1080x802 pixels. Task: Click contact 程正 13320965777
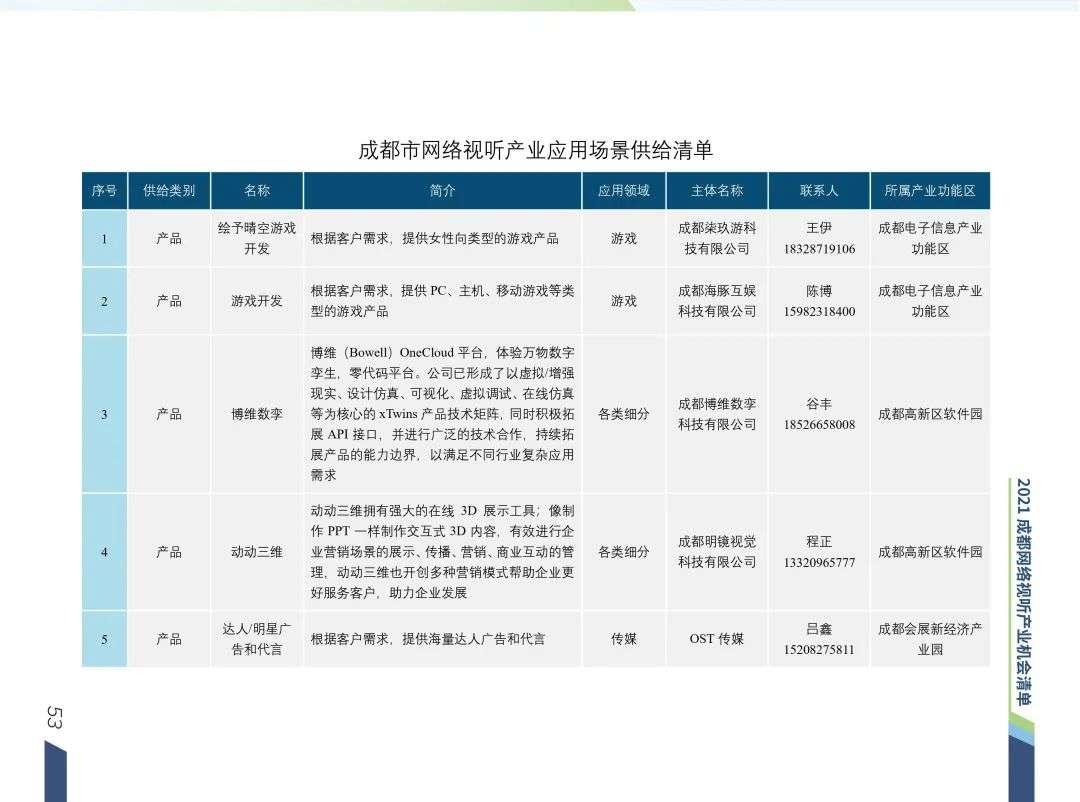coord(819,552)
